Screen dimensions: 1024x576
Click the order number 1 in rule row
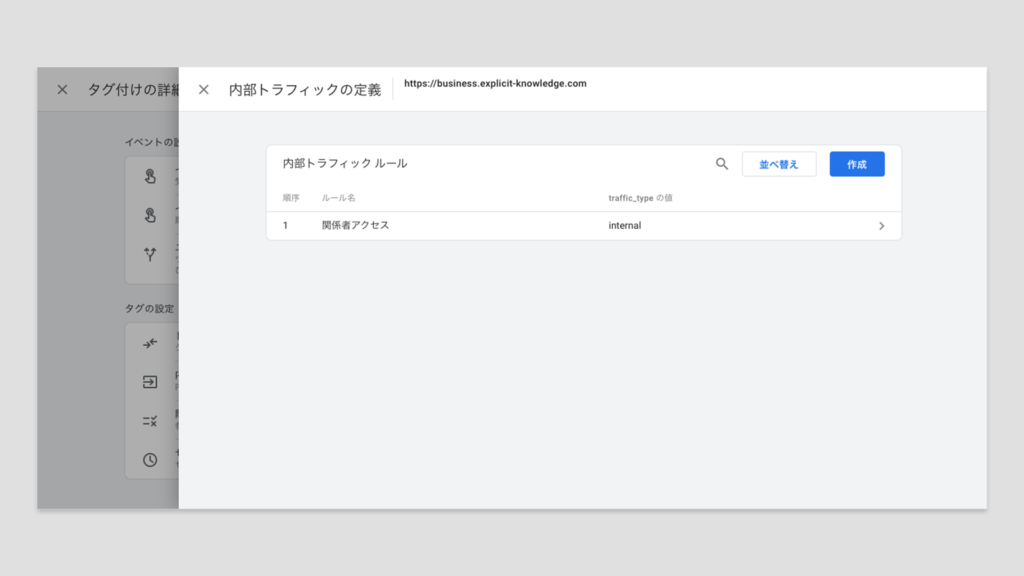point(285,226)
